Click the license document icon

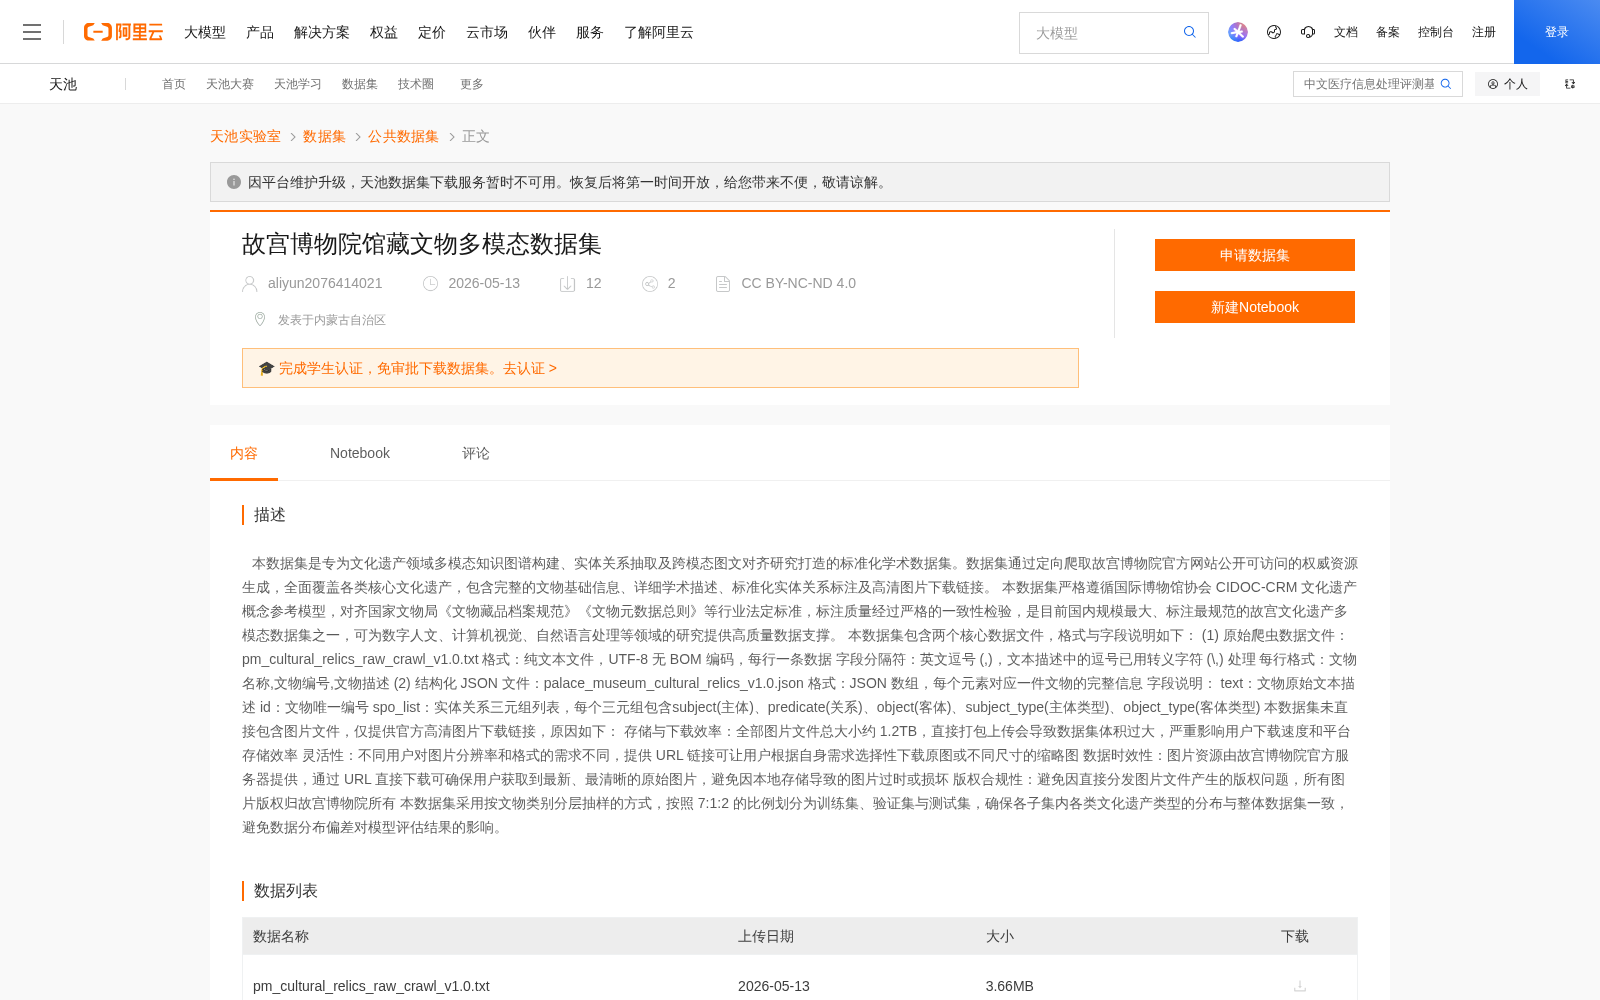(723, 284)
